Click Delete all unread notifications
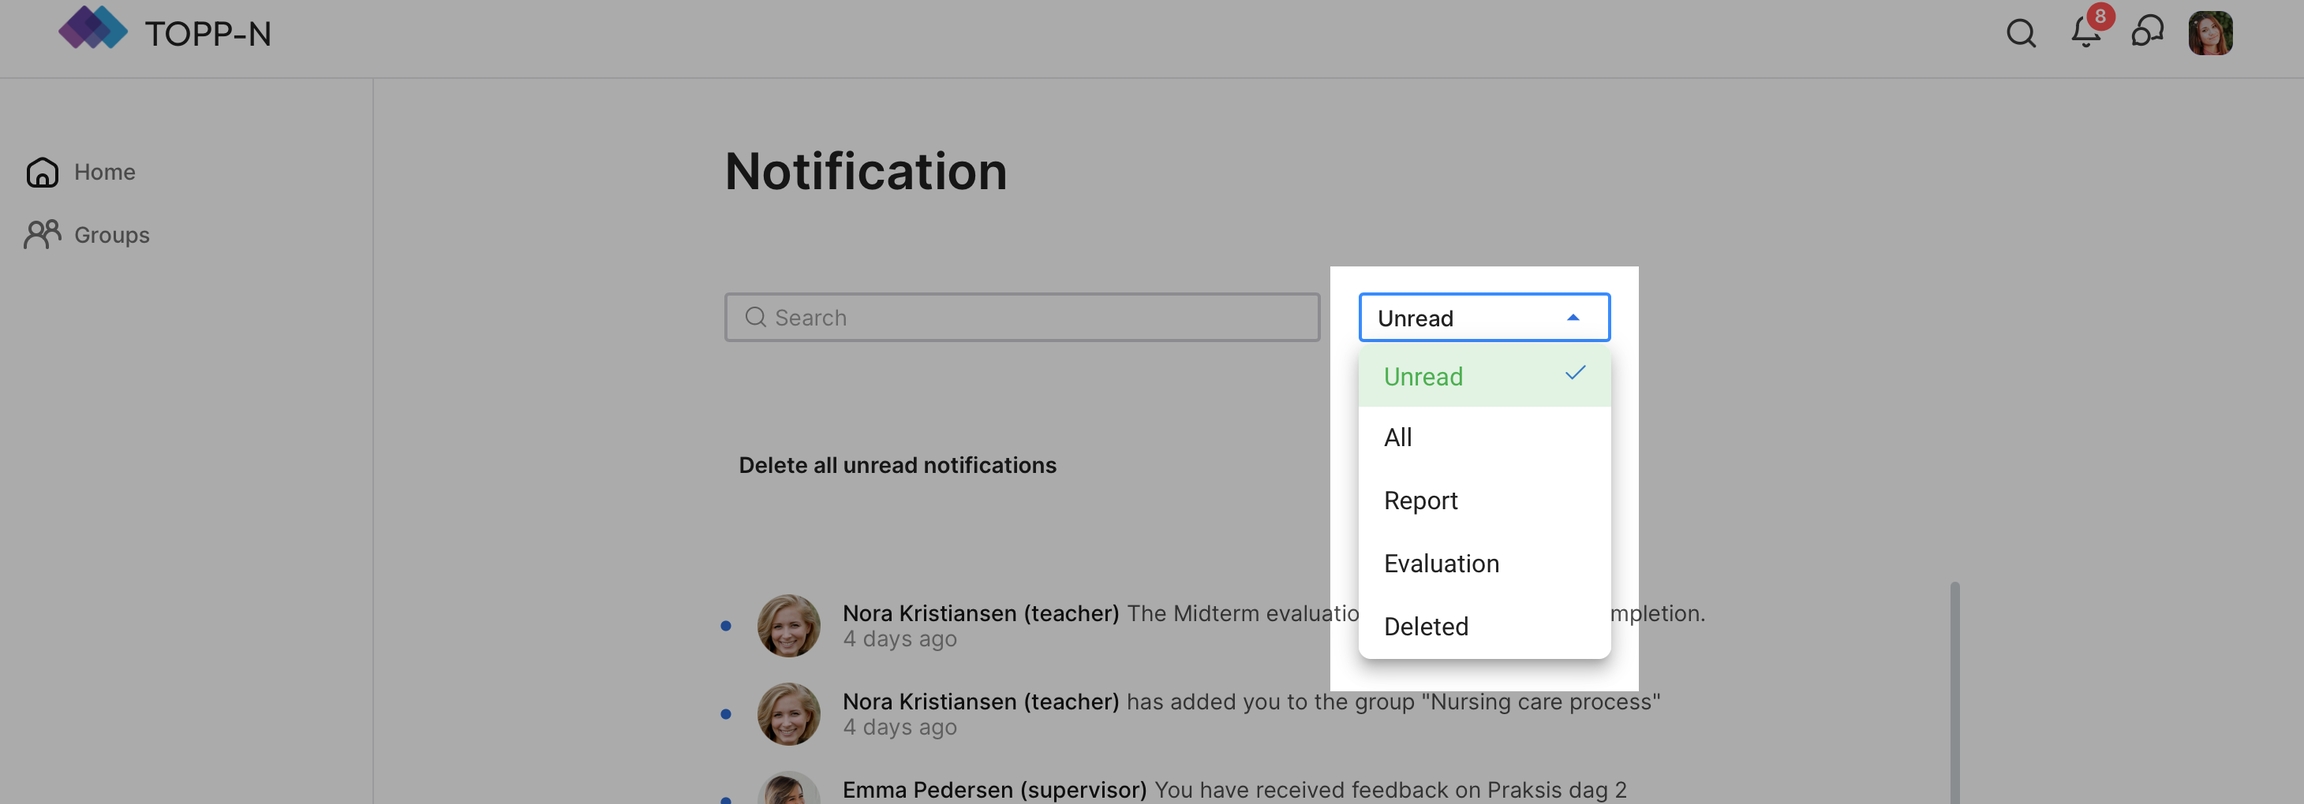2304x804 pixels. (897, 465)
